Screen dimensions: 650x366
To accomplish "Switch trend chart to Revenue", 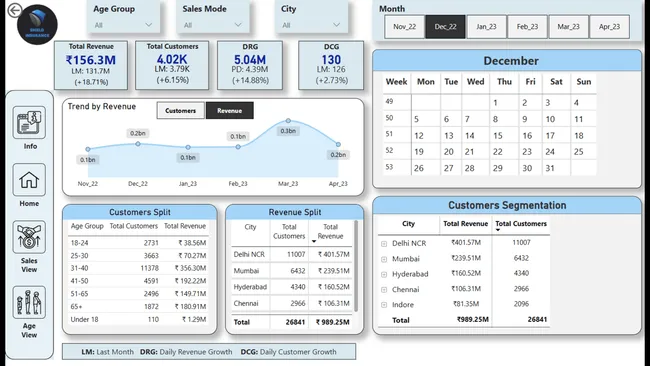I will tap(230, 111).
